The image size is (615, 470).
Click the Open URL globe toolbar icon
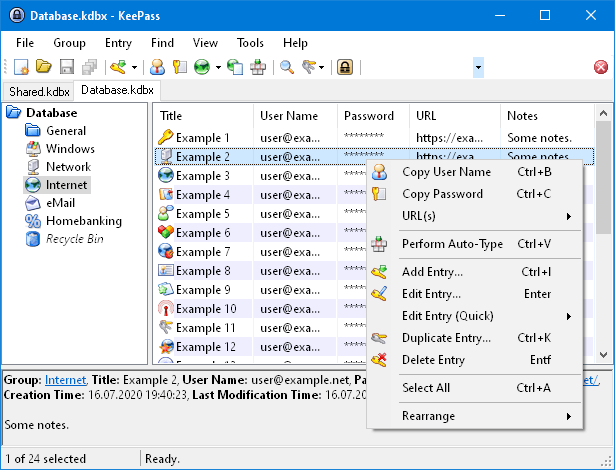pyautogui.click(x=202, y=67)
